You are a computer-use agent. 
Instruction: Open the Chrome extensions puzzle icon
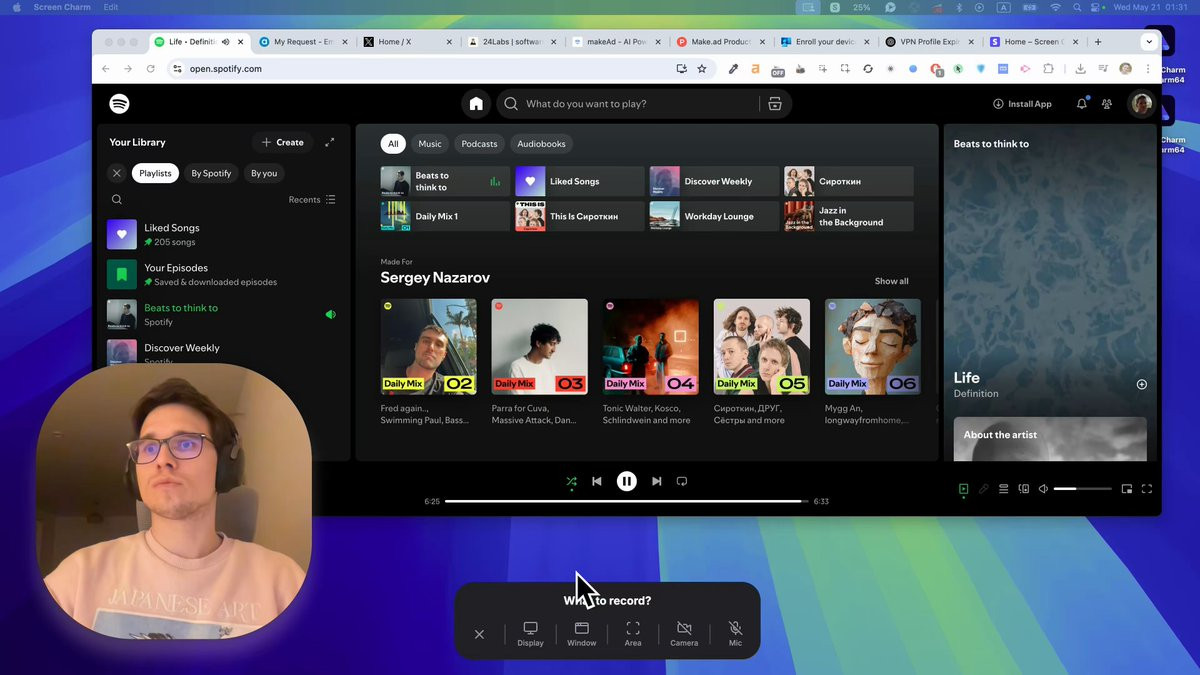pyautogui.click(x=1048, y=69)
